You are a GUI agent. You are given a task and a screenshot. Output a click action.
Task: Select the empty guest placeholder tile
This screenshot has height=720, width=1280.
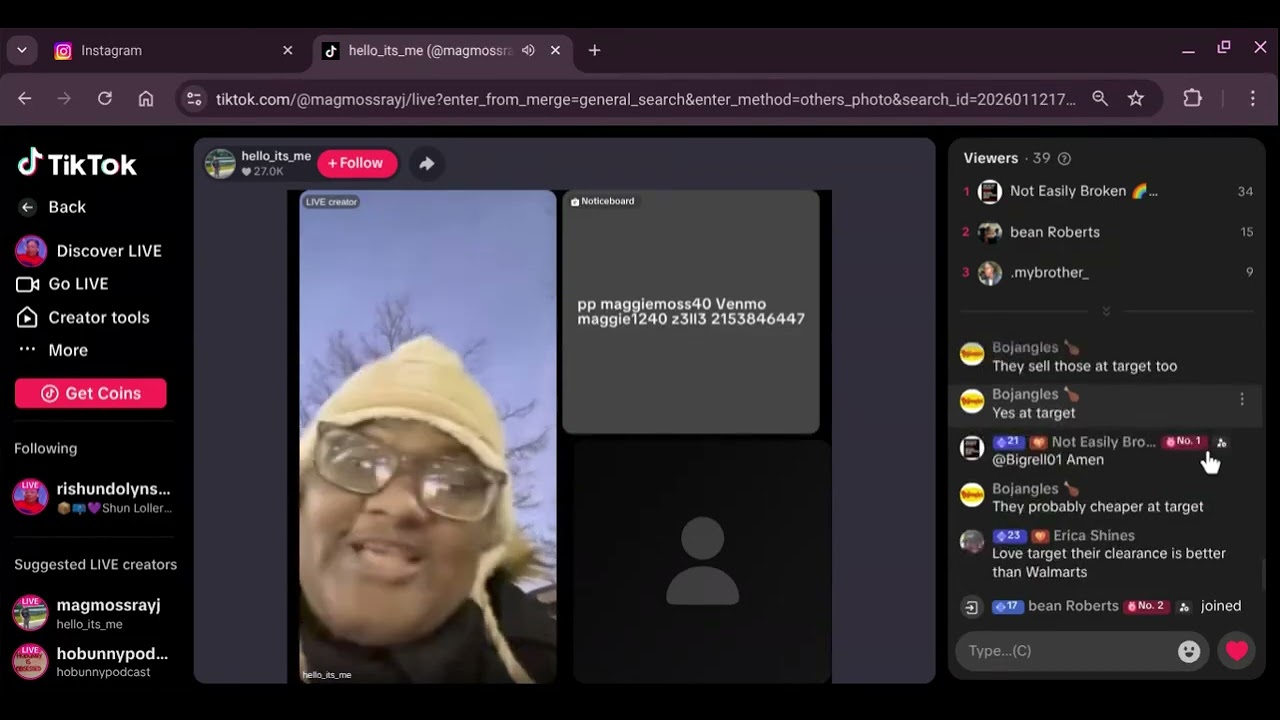[x=702, y=561]
